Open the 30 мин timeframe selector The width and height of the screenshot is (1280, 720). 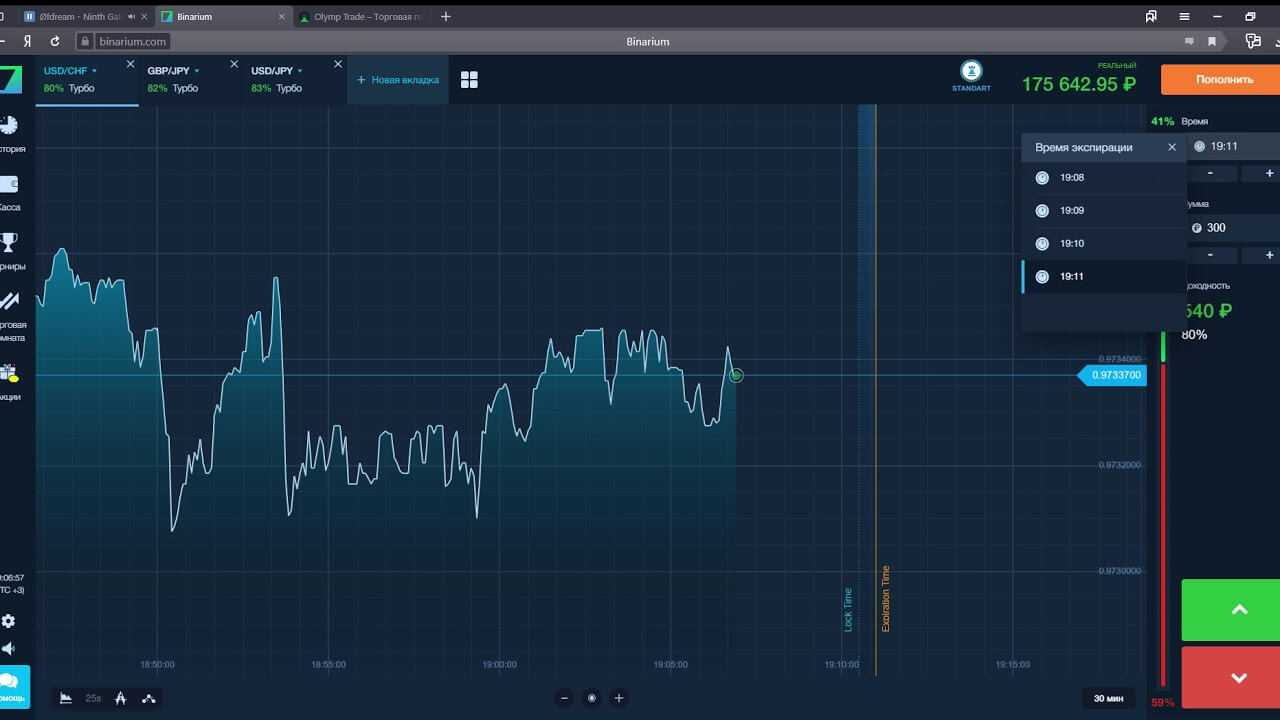1108,698
